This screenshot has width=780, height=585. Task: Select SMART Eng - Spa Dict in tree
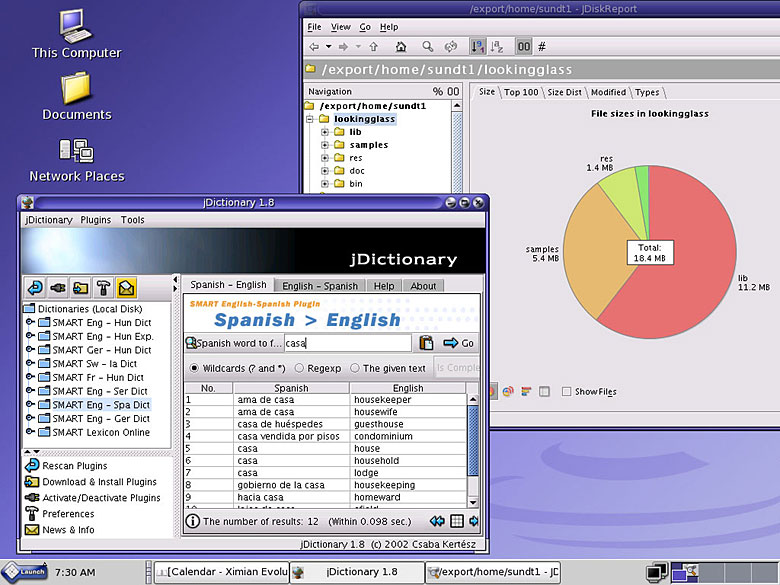[101, 404]
